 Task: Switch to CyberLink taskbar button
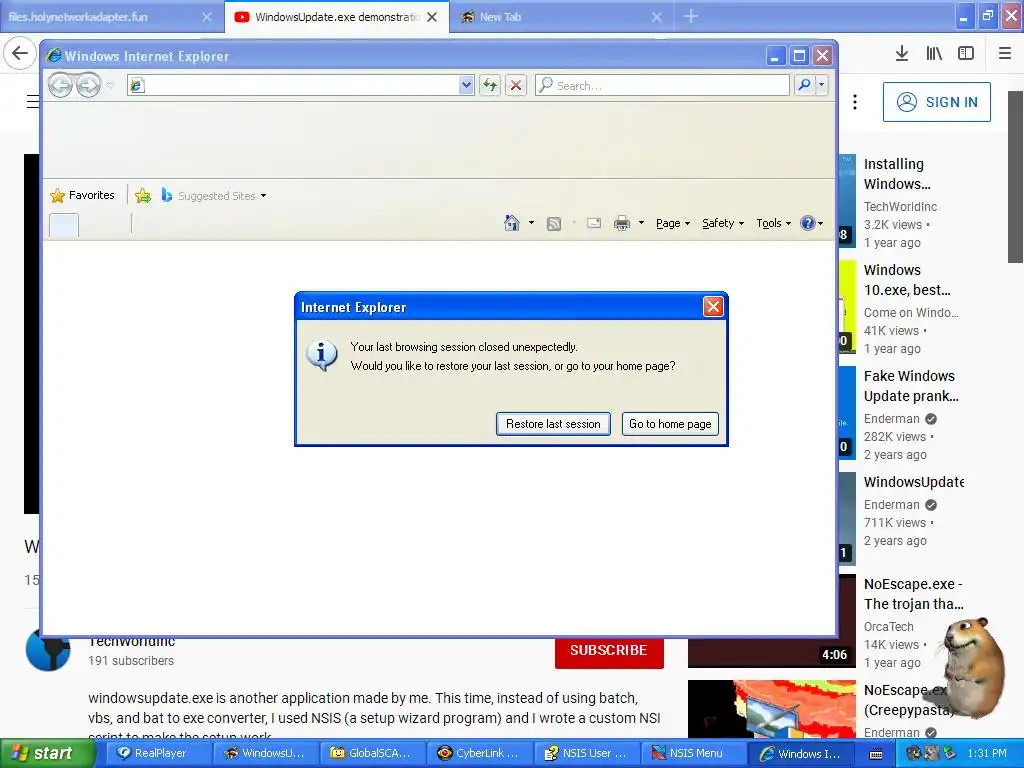(x=479, y=753)
